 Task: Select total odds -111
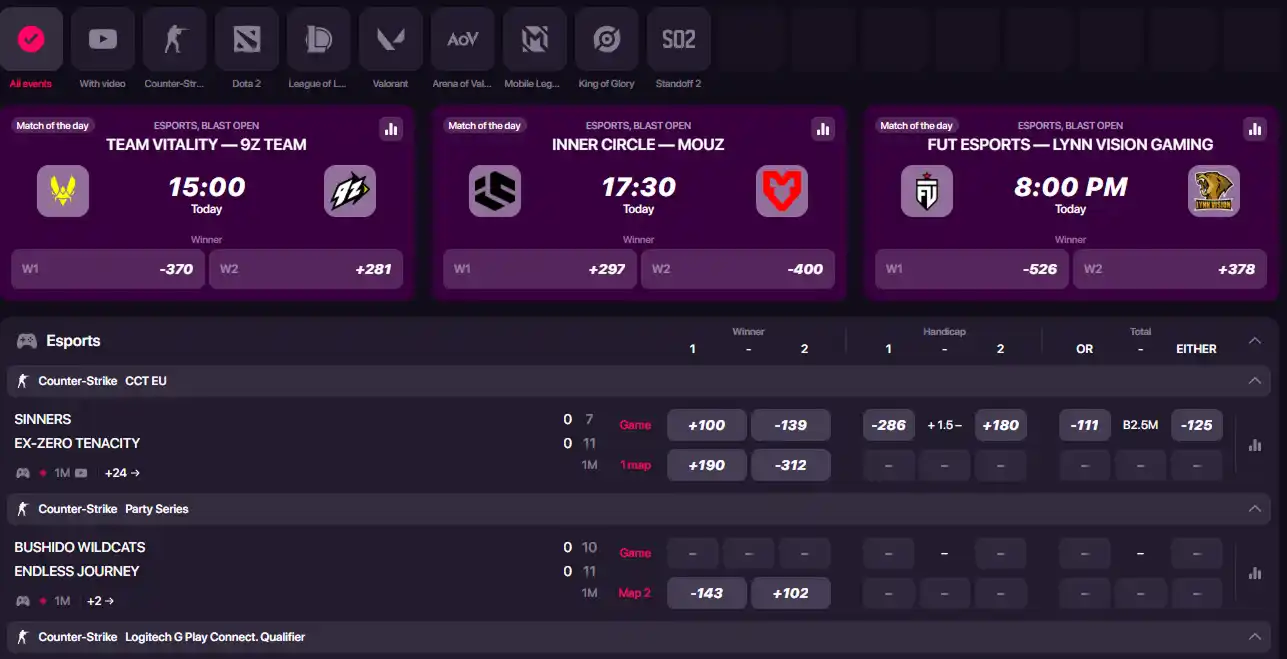[x=1085, y=425]
